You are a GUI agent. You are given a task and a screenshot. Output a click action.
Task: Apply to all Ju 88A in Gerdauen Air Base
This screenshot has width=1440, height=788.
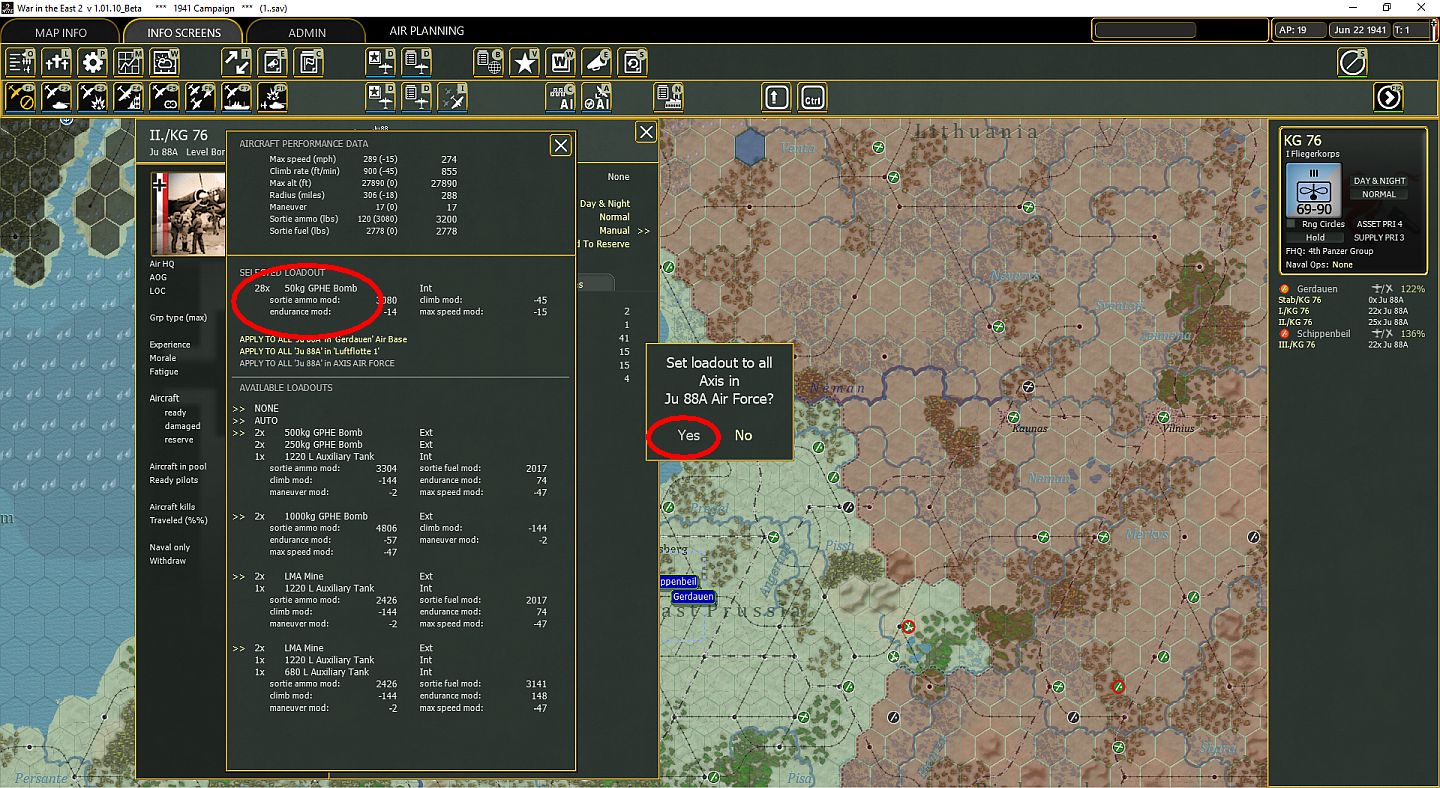(x=323, y=339)
